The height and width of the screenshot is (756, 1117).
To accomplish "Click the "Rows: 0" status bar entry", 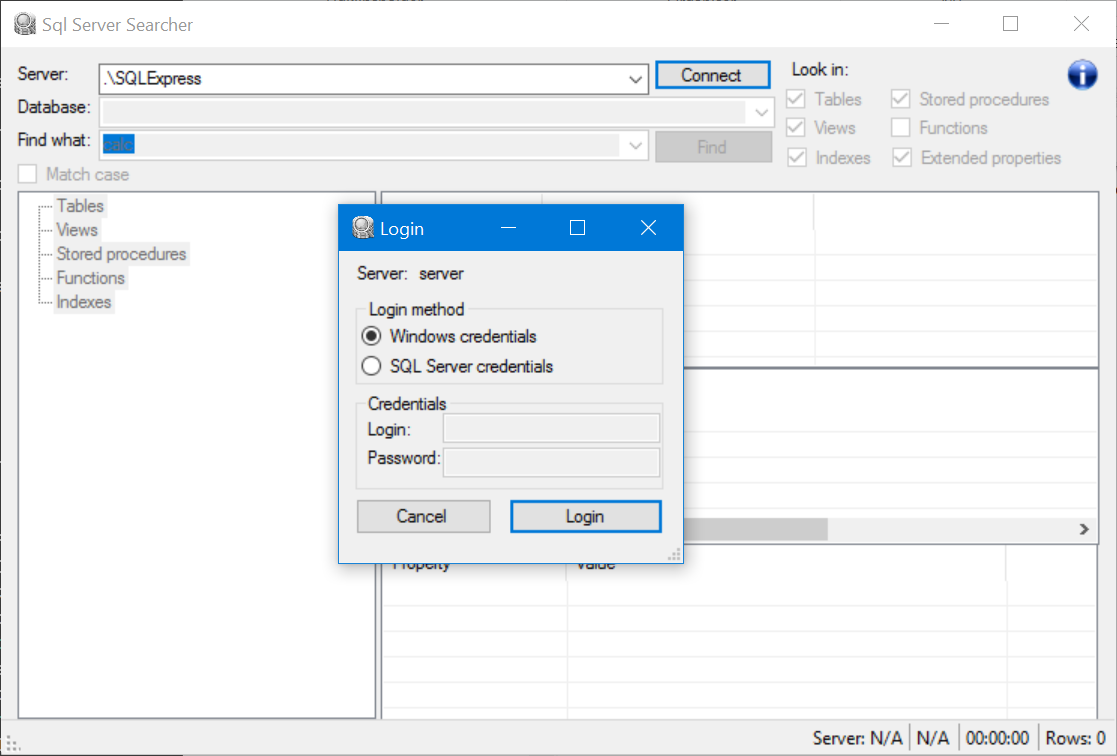I will pos(1075,738).
